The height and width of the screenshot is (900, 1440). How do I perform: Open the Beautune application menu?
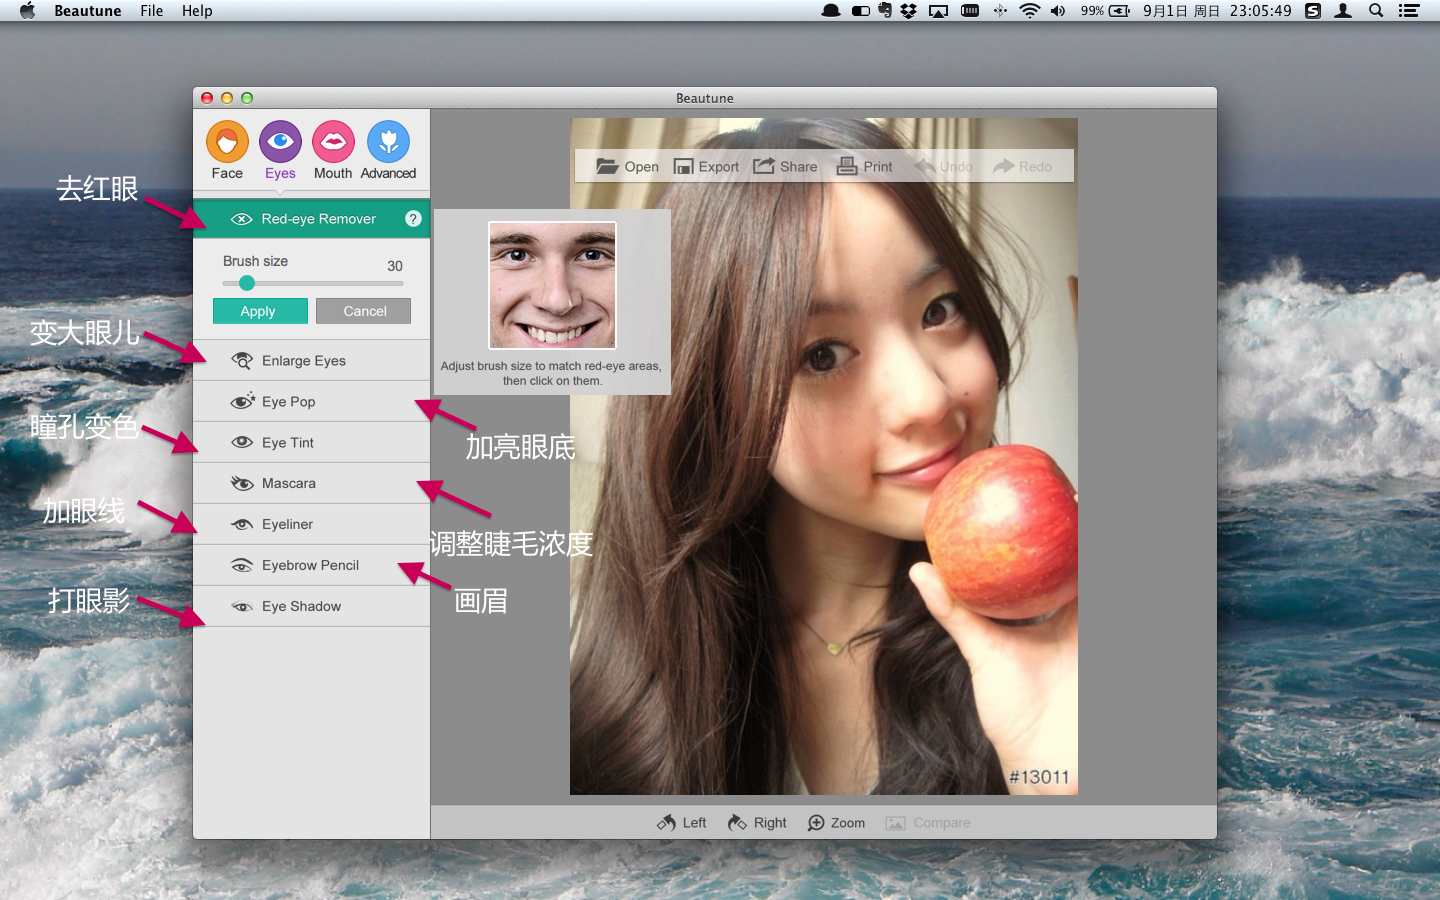88,11
